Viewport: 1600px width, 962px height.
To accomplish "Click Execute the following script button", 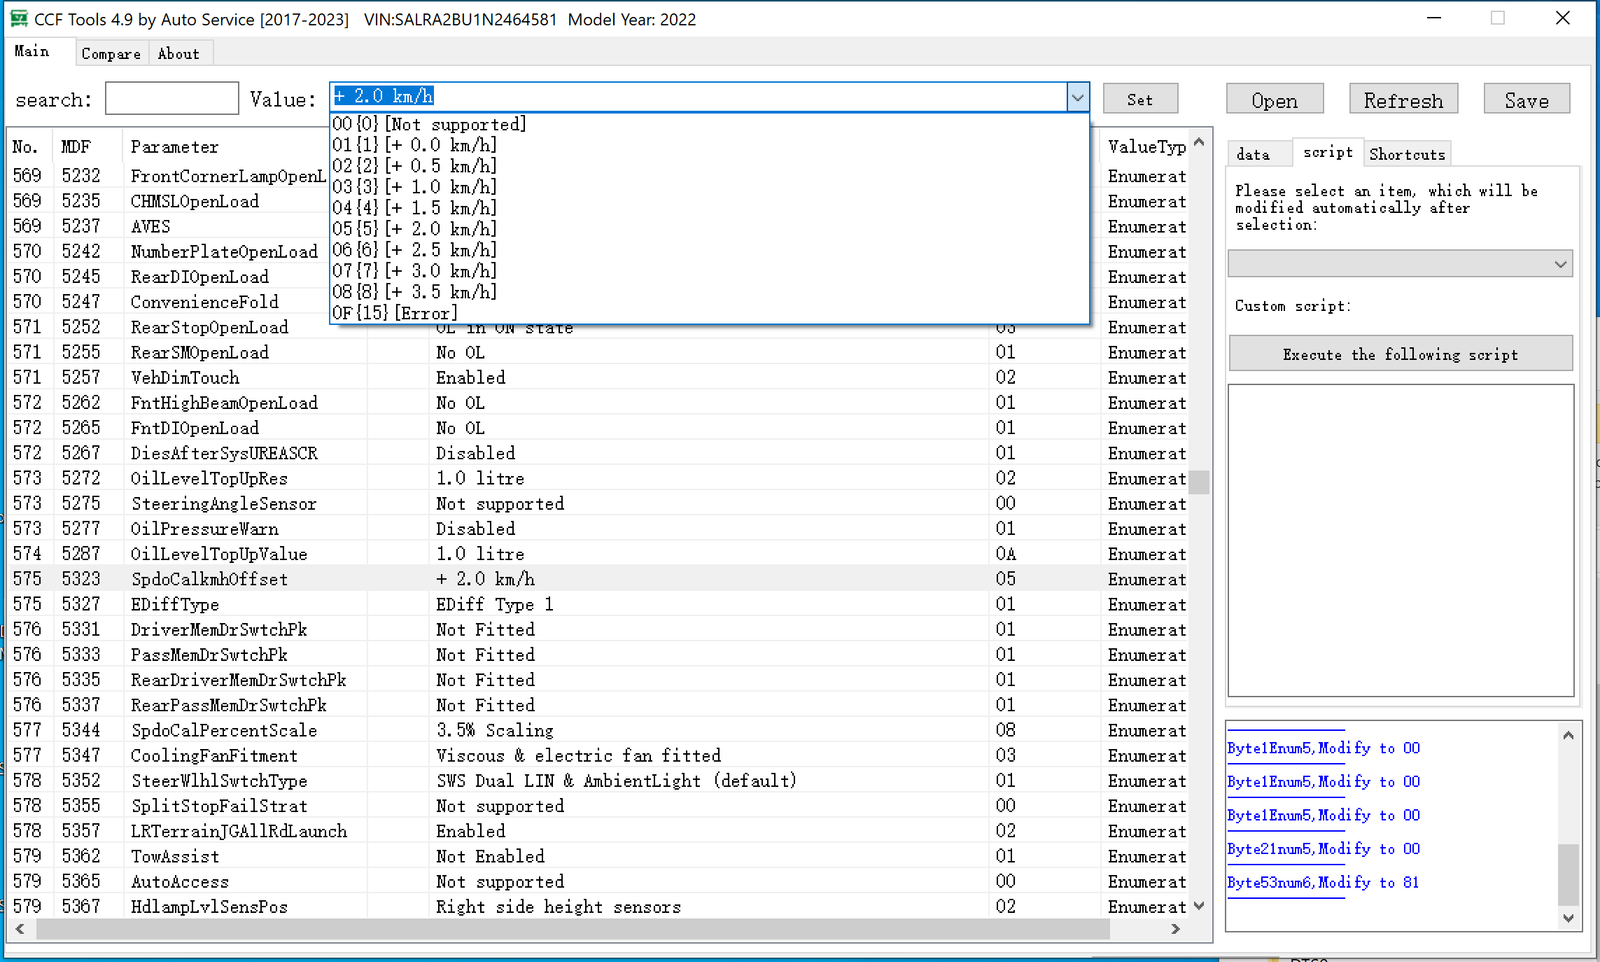I will click(x=1400, y=354).
